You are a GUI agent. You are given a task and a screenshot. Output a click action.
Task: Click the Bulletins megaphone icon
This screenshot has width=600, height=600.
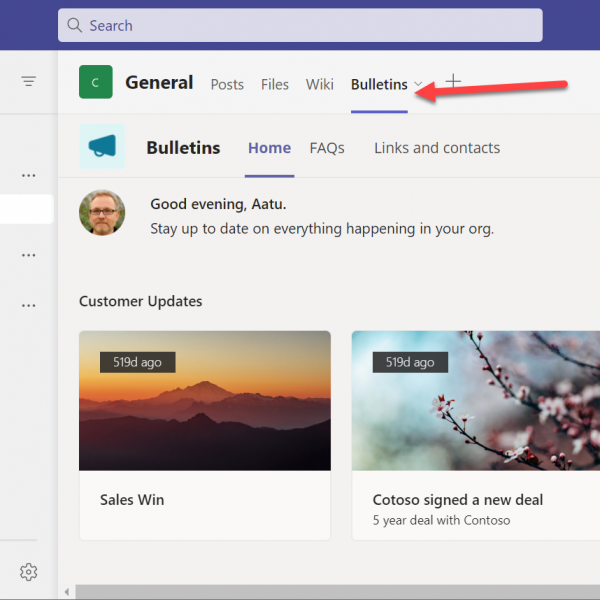tap(102, 147)
